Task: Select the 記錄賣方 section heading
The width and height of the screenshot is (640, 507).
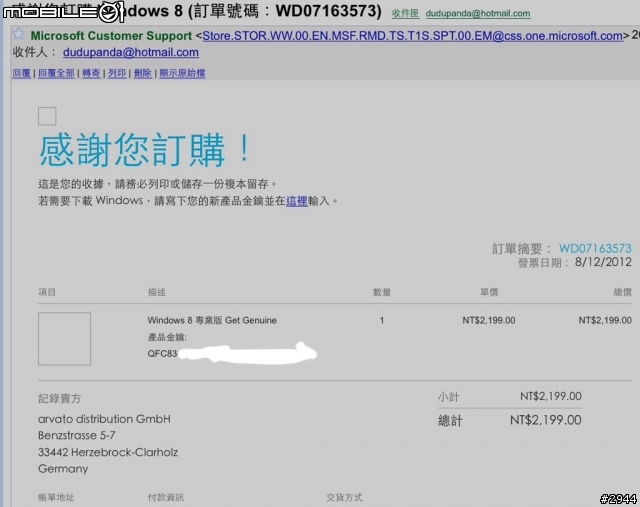Action: [60, 398]
